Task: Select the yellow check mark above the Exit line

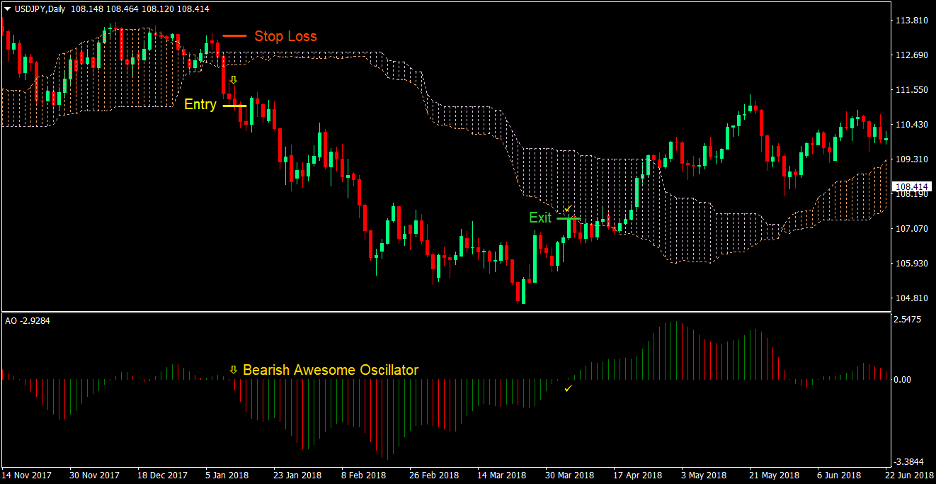Action: pyautogui.click(x=568, y=208)
